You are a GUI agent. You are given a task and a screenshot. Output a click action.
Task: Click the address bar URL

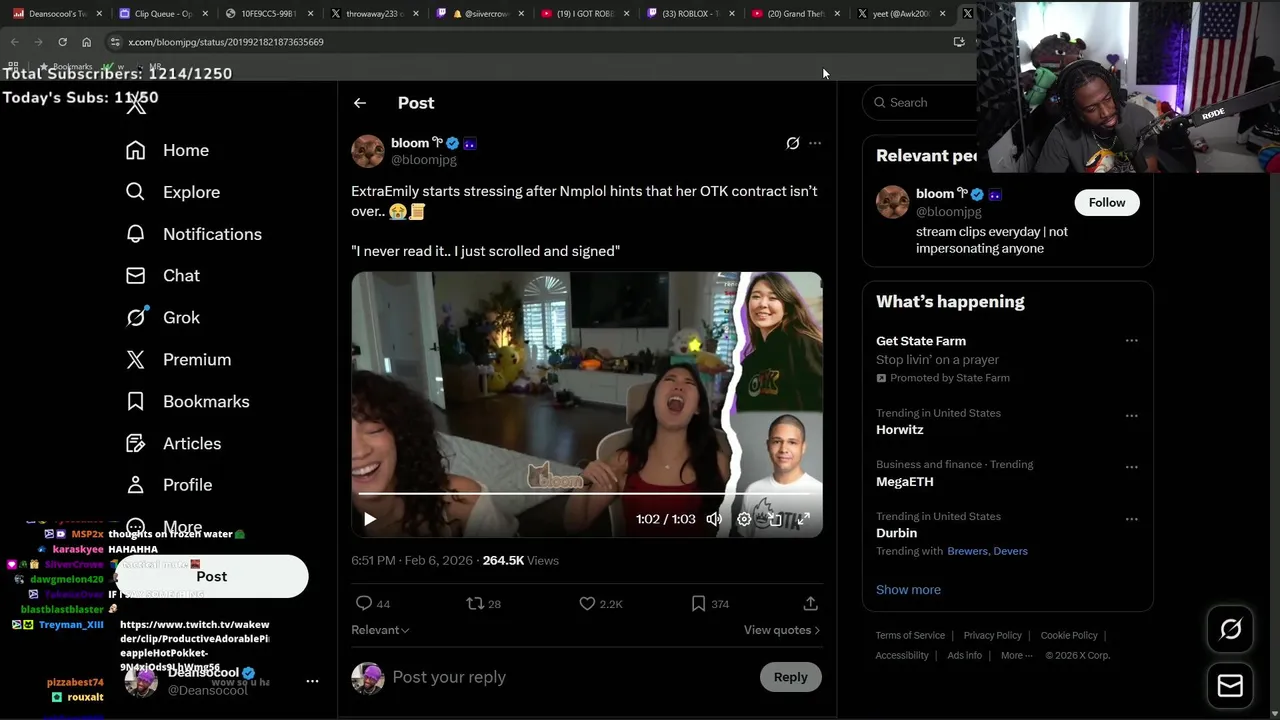pyautogui.click(x=226, y=42)
